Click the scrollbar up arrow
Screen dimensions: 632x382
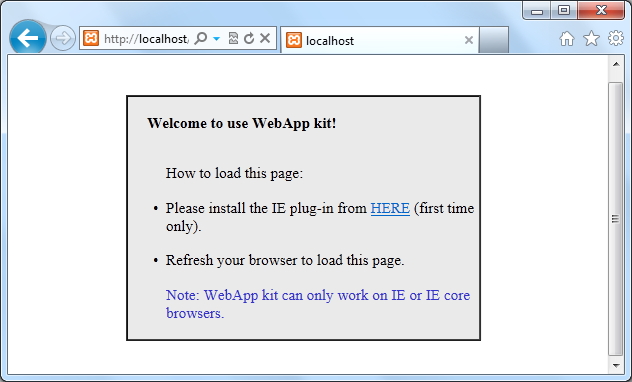coord(616,64)
